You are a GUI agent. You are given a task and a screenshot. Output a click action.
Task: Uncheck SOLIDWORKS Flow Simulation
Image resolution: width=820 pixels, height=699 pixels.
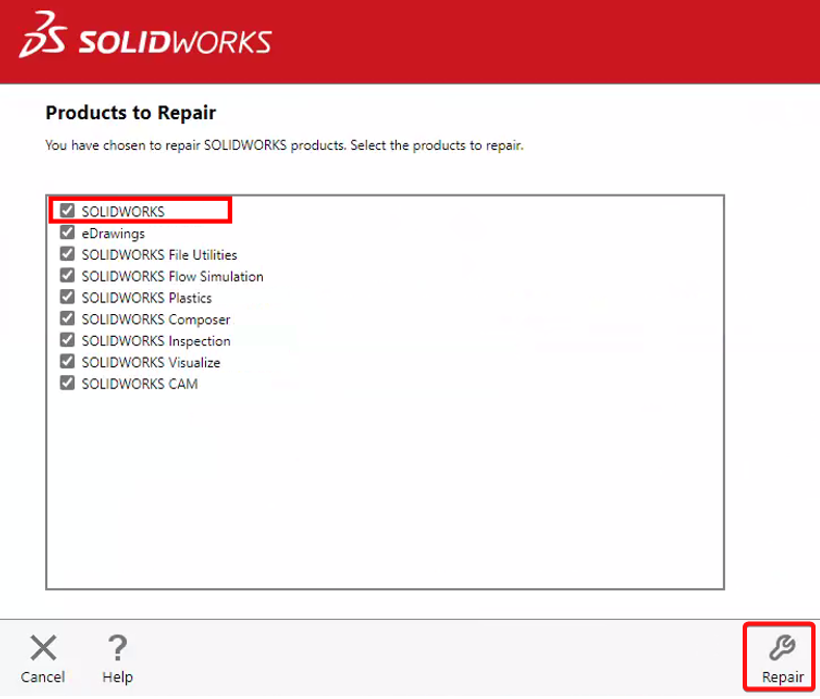67,276
